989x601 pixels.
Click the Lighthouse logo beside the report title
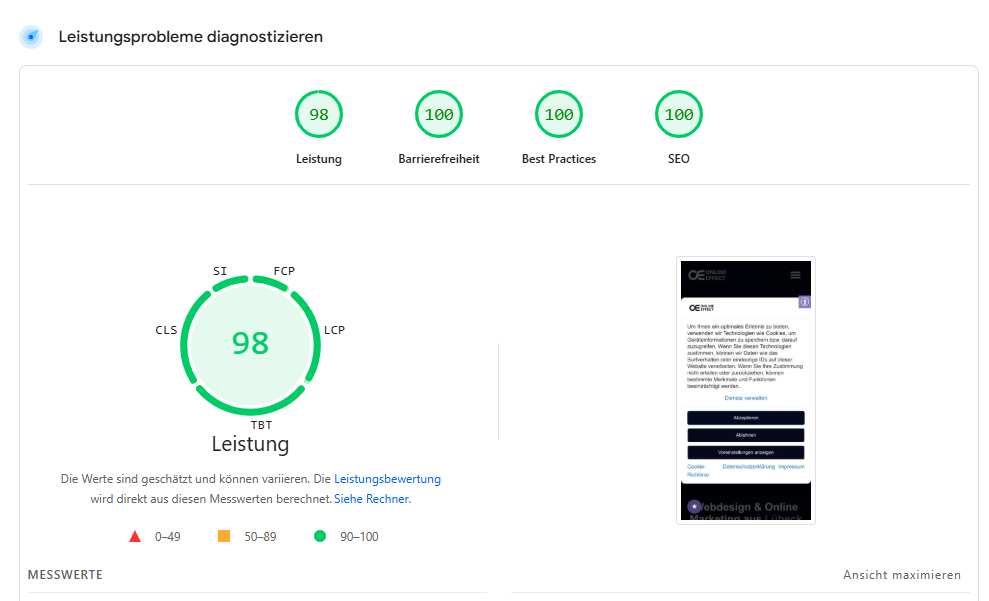(30, 36)
